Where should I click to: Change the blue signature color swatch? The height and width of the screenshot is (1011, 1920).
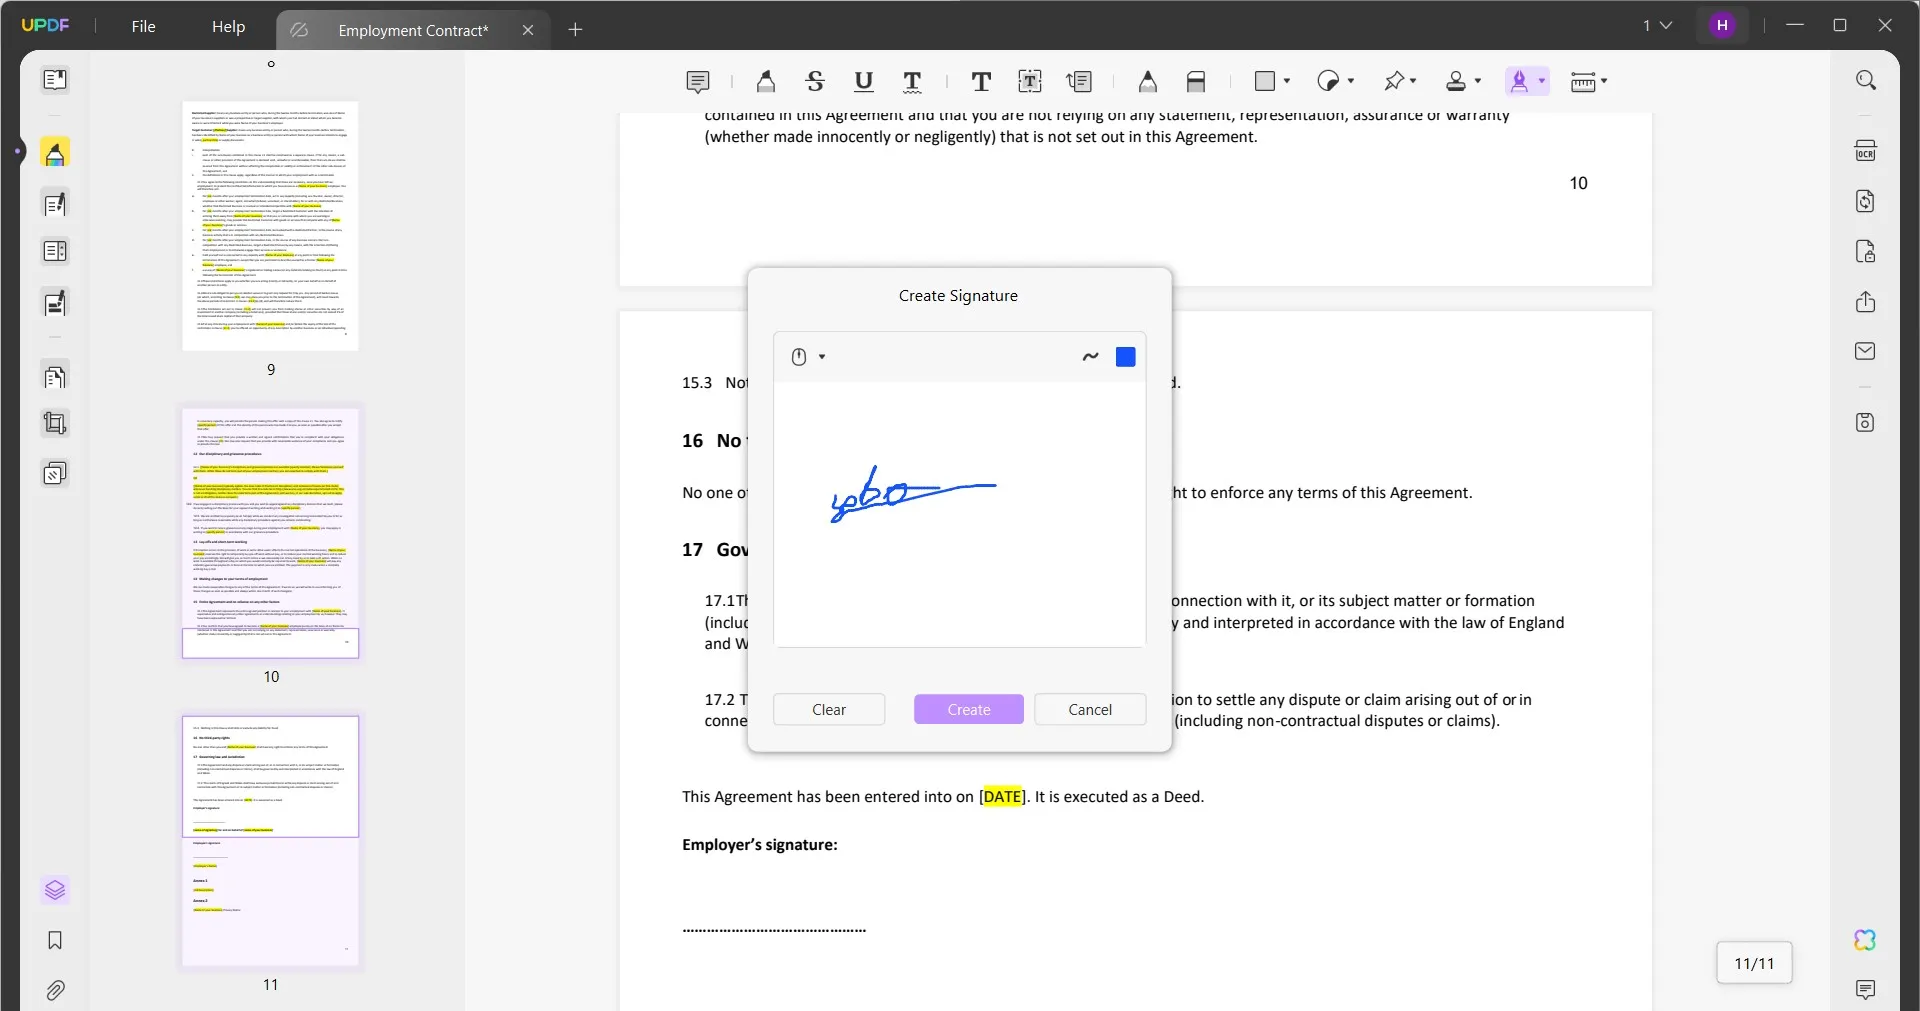pos(1125,357)
